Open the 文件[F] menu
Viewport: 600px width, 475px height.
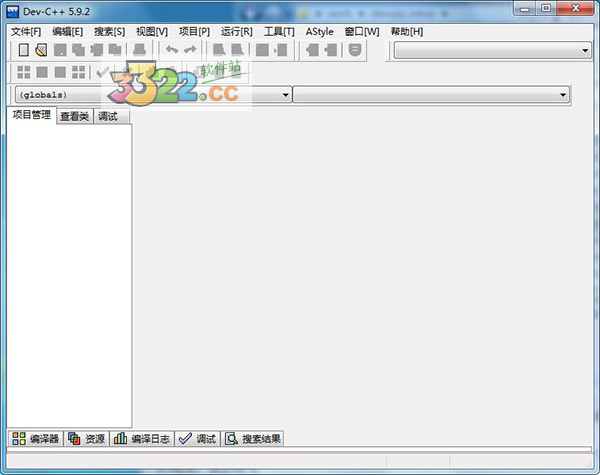click(x=26, y=32)
